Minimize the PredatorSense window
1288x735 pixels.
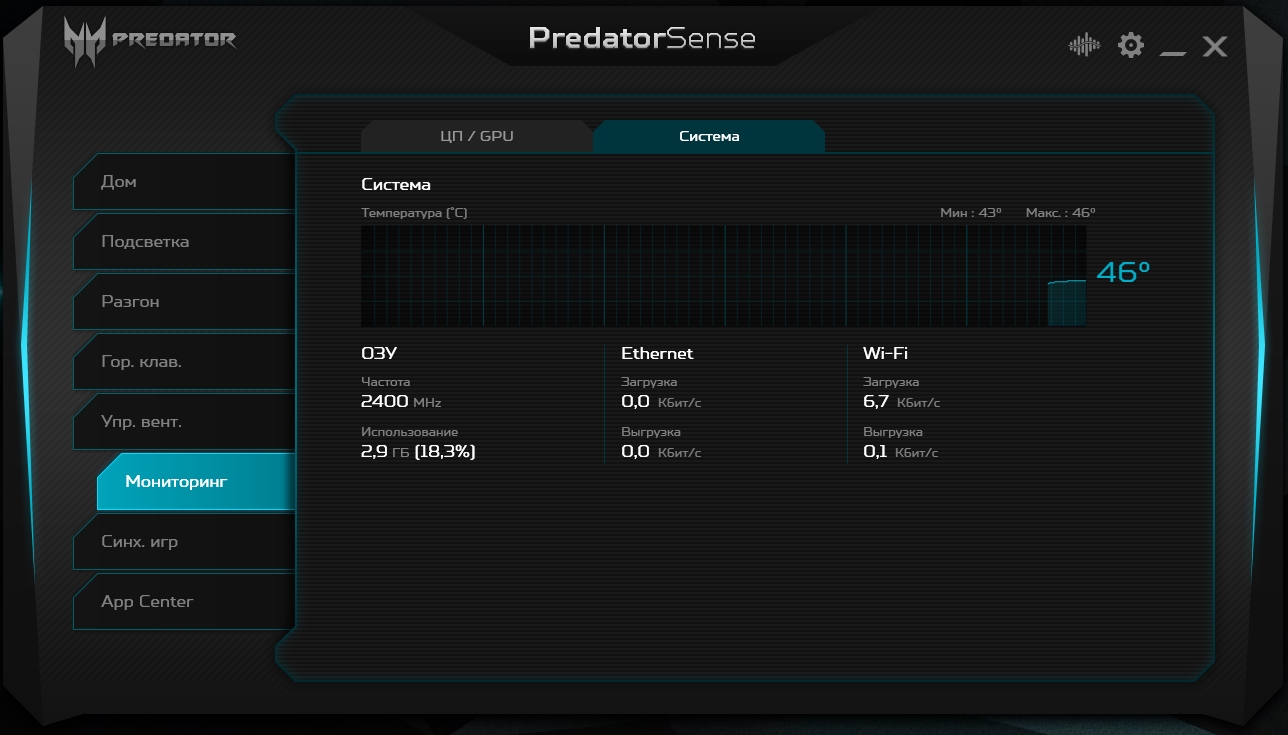(1173, 52)
